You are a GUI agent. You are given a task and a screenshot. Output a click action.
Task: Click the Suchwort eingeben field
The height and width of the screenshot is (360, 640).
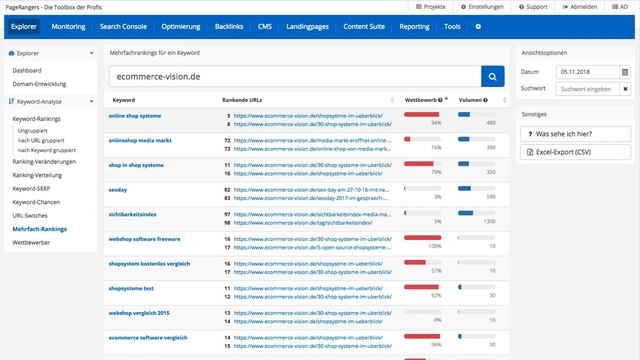point(588,89)
